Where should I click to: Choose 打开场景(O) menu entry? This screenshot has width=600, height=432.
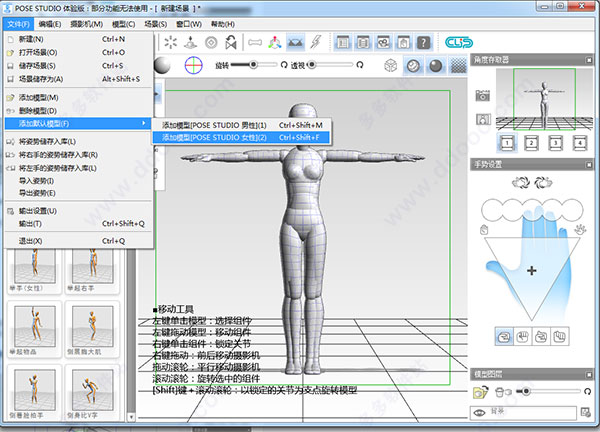point(79,52)
